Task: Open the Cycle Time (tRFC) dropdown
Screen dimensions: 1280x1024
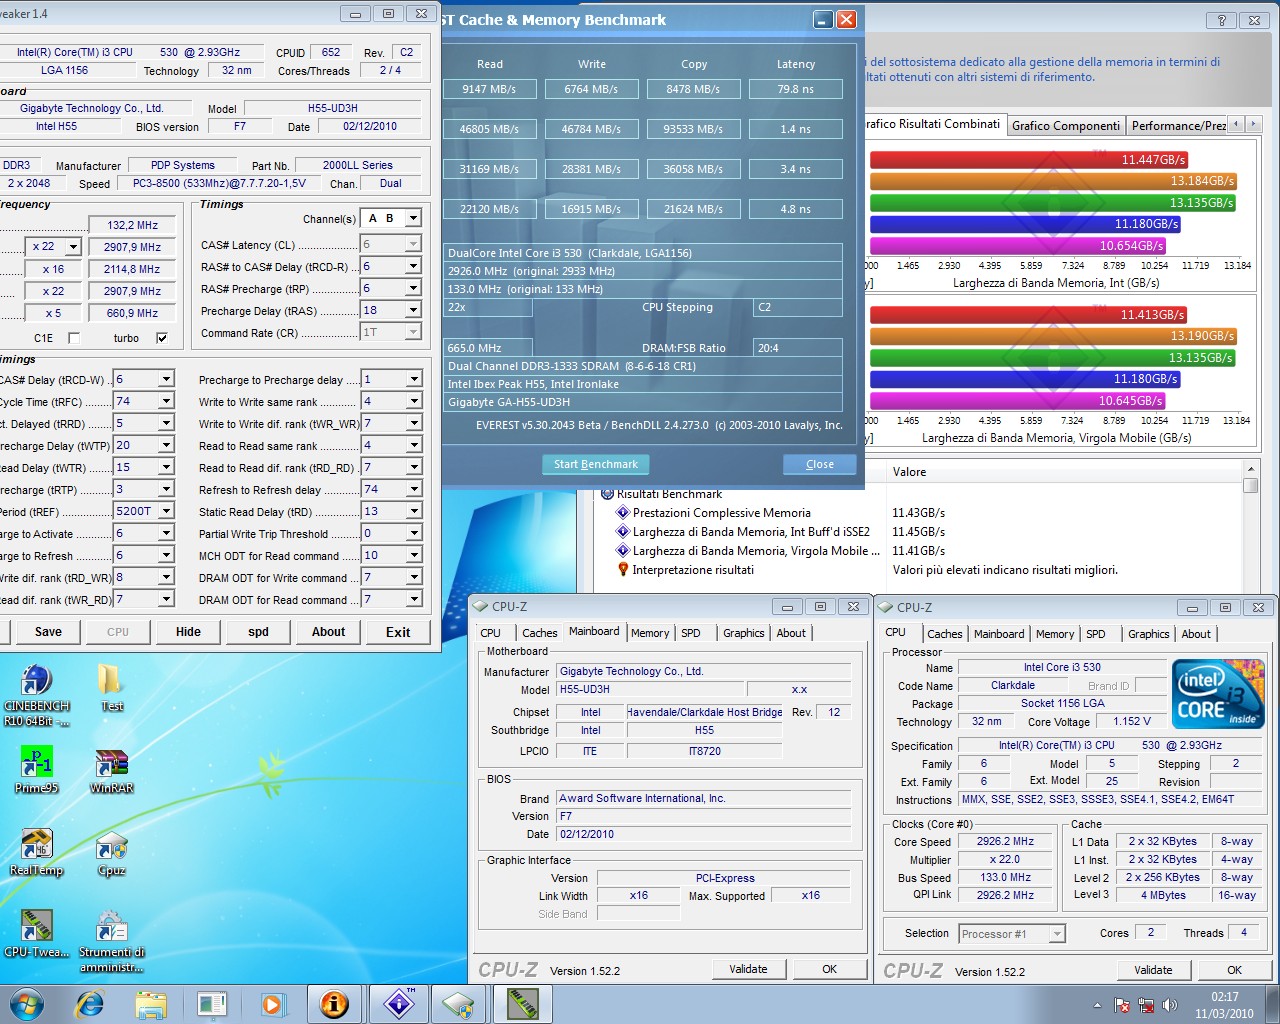Action: coord(166,401)
